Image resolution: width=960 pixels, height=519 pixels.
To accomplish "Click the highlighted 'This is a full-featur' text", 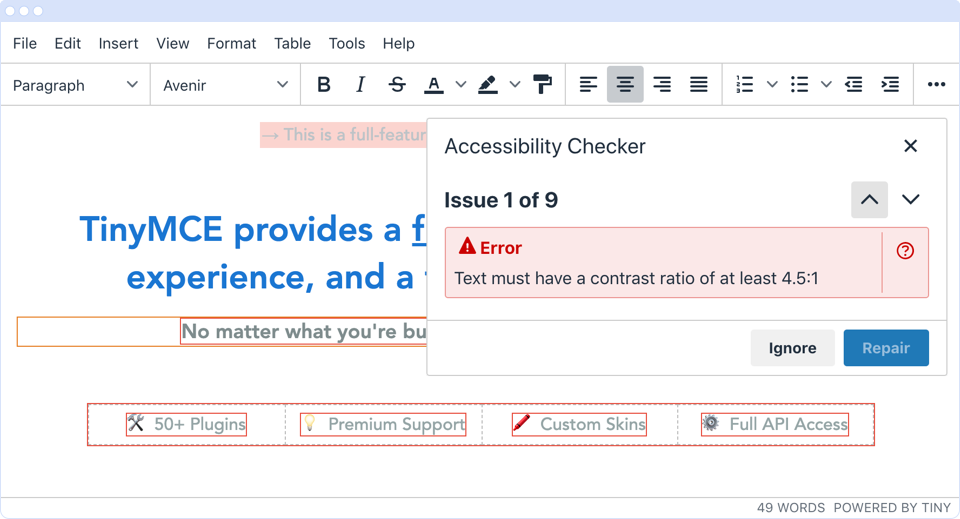I will 343,135.
